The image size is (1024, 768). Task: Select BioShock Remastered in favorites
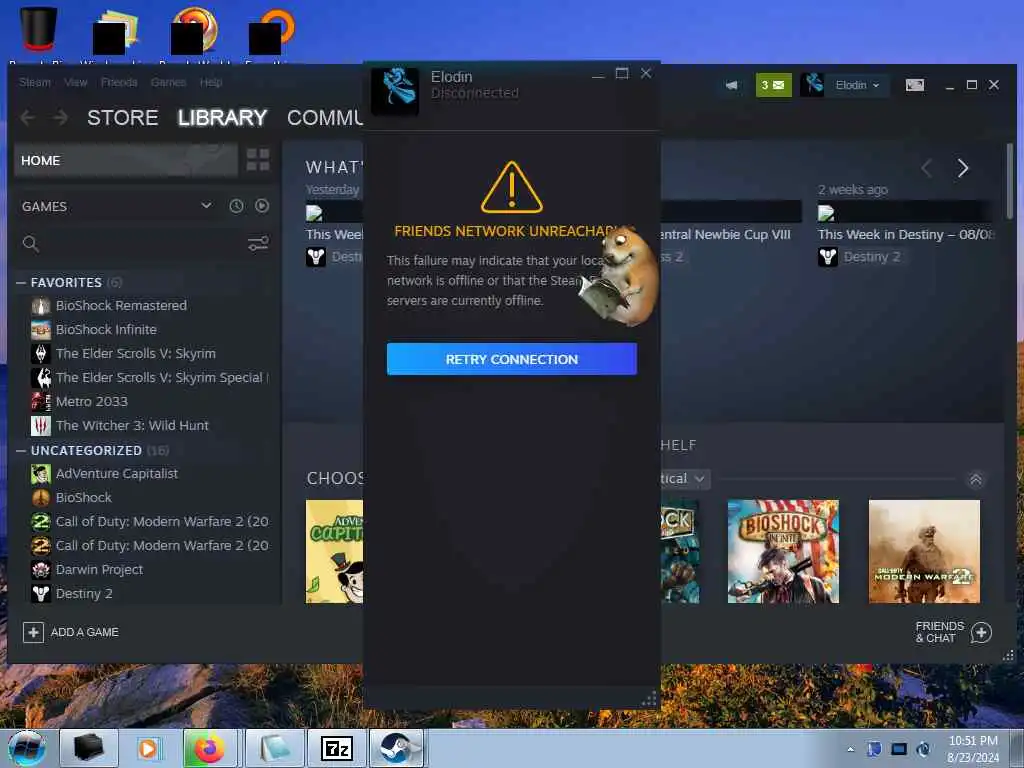click(x=121, y=306)
